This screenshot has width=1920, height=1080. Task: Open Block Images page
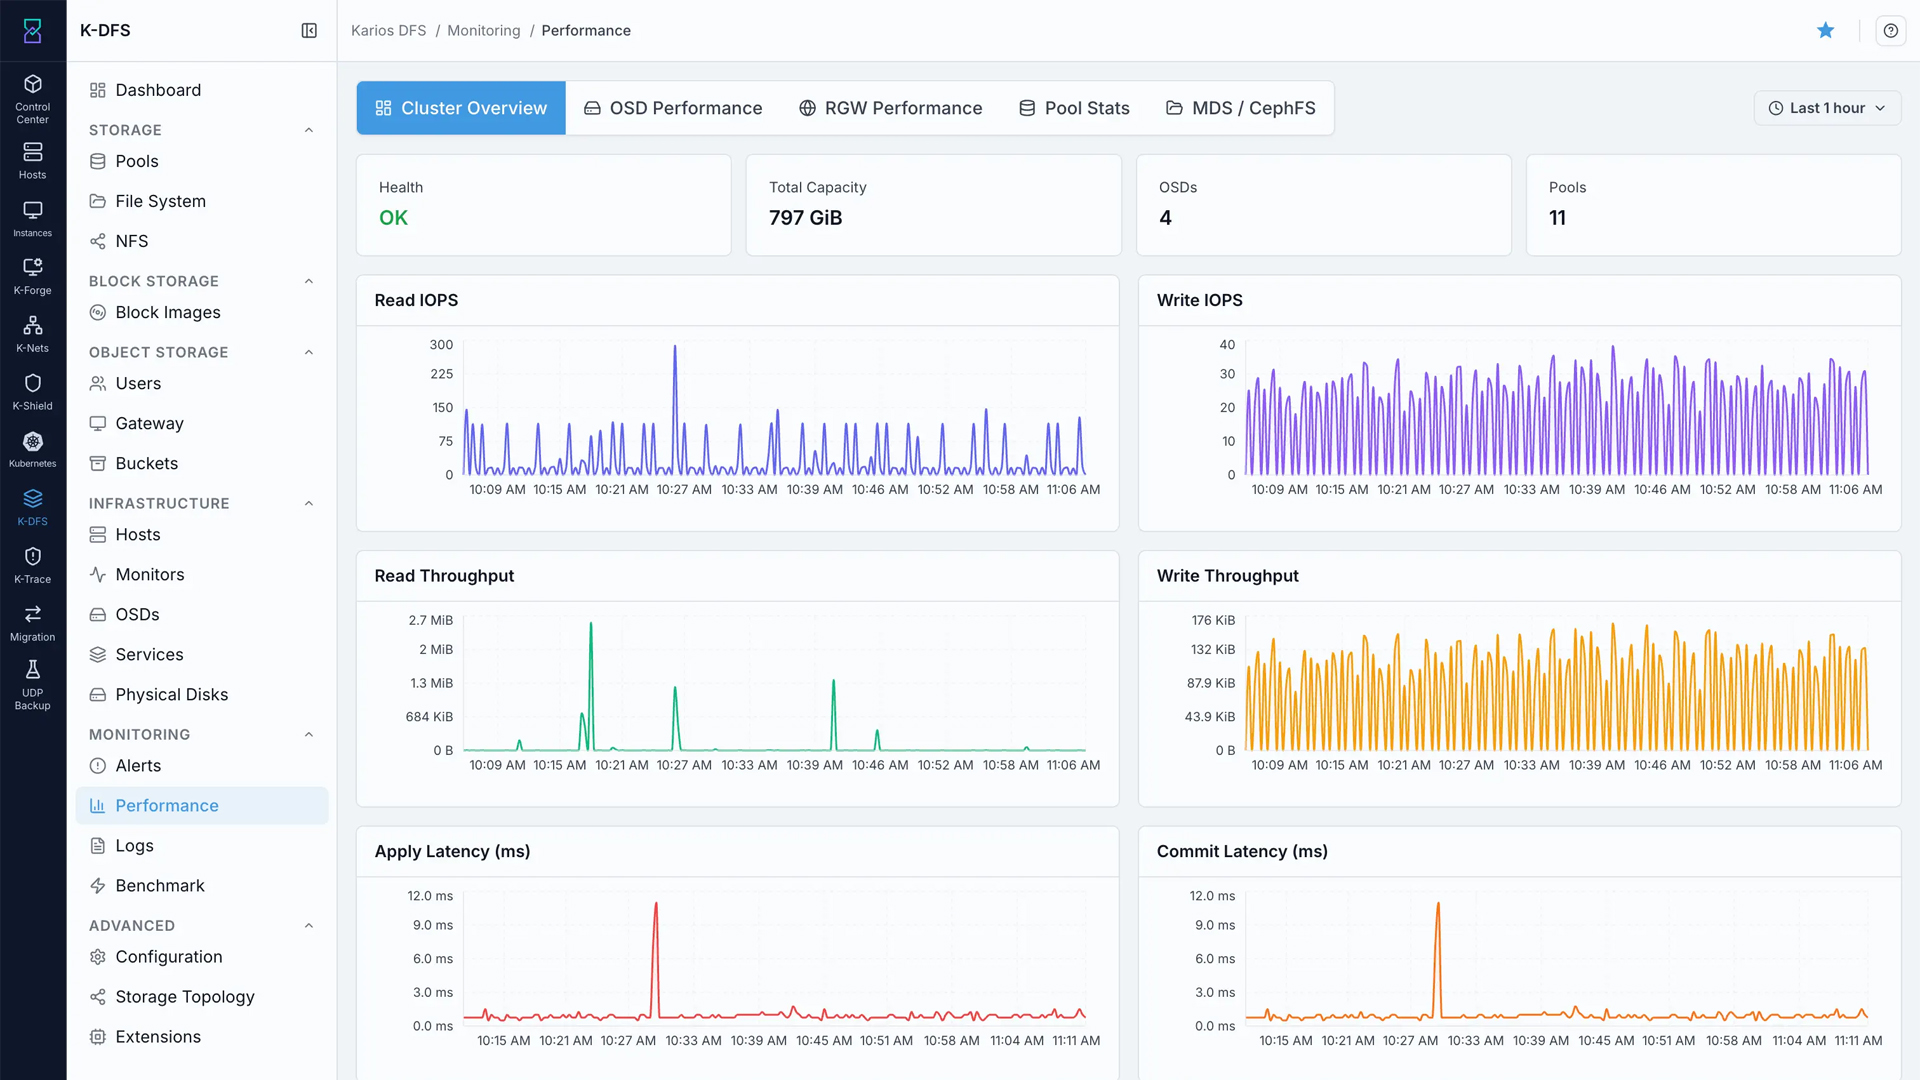pos(202,312)
